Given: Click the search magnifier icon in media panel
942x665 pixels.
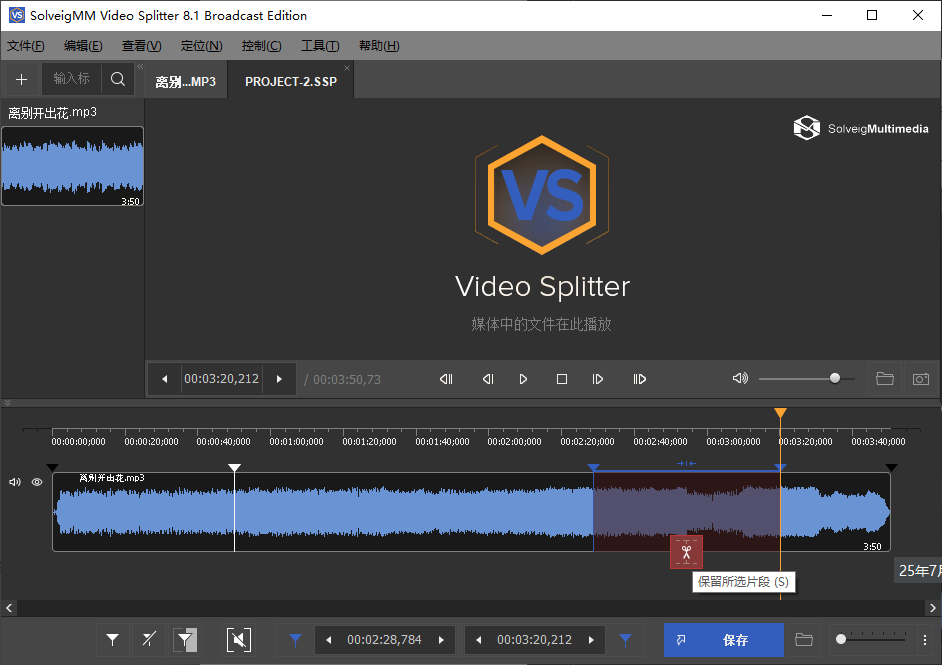Looking at the screenshot, I should pyautogui.click(x=117, y=79).
